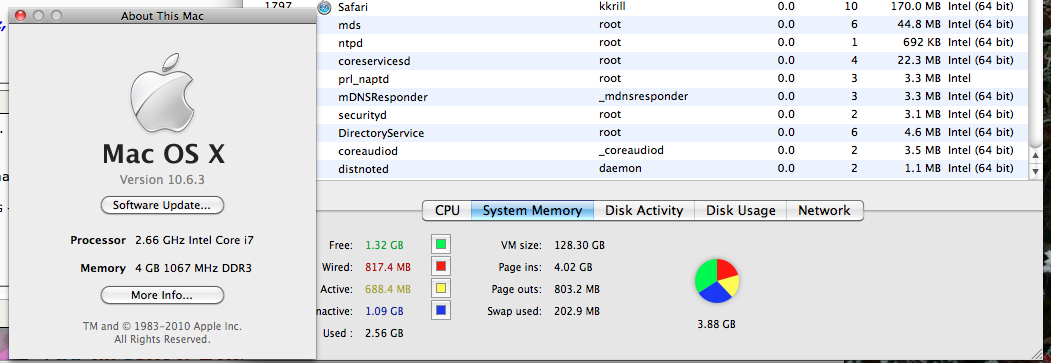Image resolution: width=1051 pixels, height=363 pixels.
Task: Click the daemon user cell
Action: 620,168
